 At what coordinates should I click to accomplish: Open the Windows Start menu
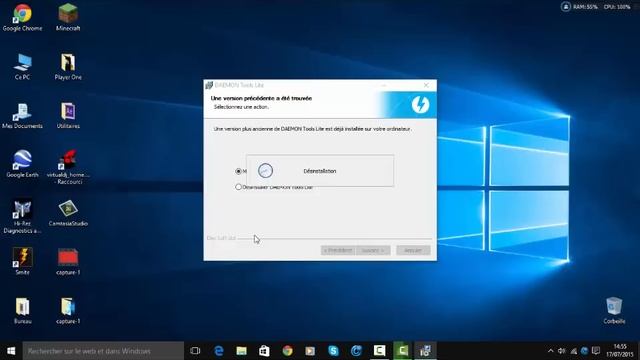11,351
